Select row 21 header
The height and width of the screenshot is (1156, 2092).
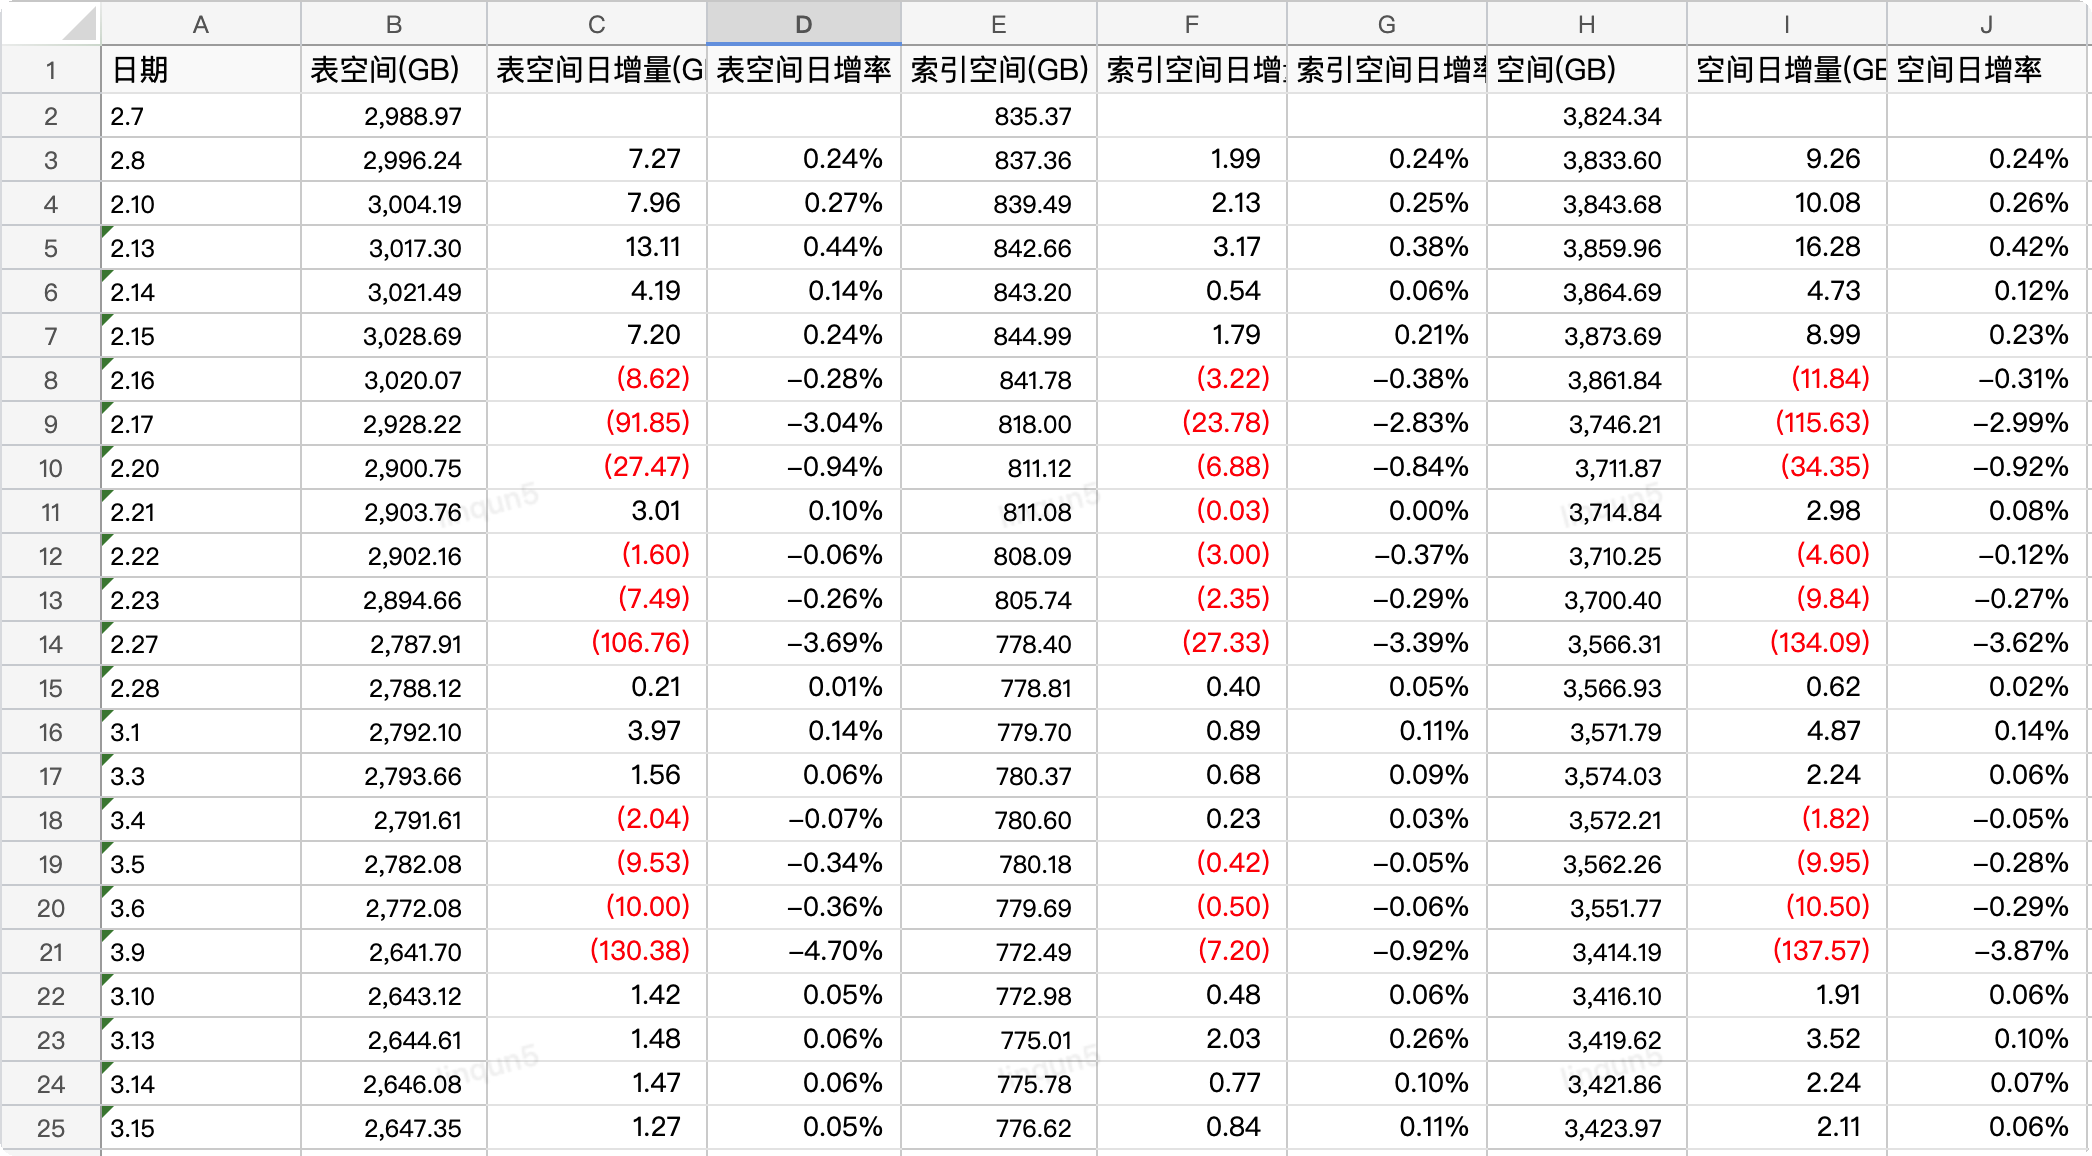click(50, 952)
